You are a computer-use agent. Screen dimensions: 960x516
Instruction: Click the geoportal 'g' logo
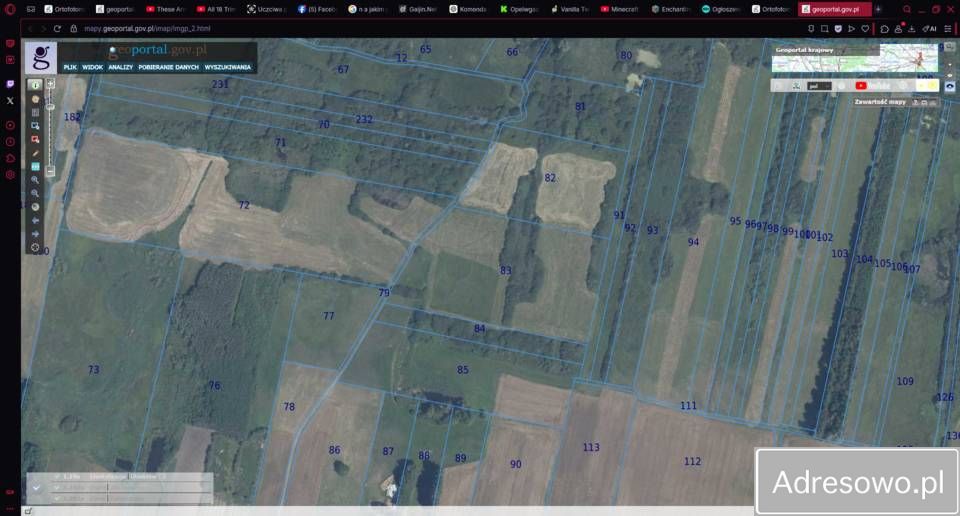click(41, 58)
